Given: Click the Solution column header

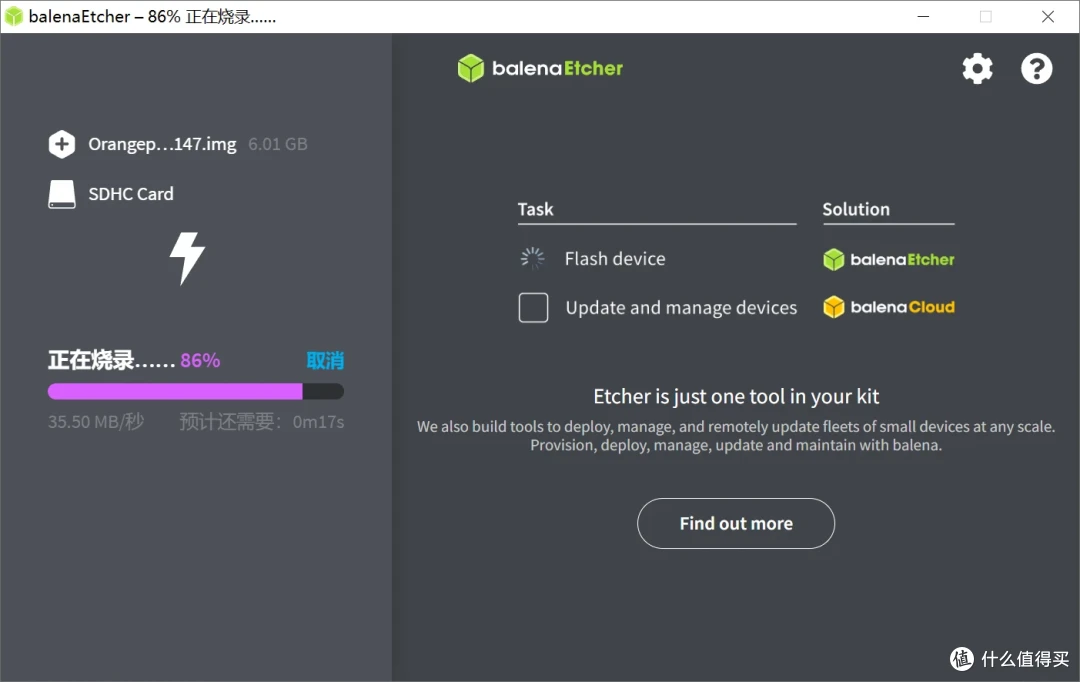Looking at the screenshot, I should point(856,209).
